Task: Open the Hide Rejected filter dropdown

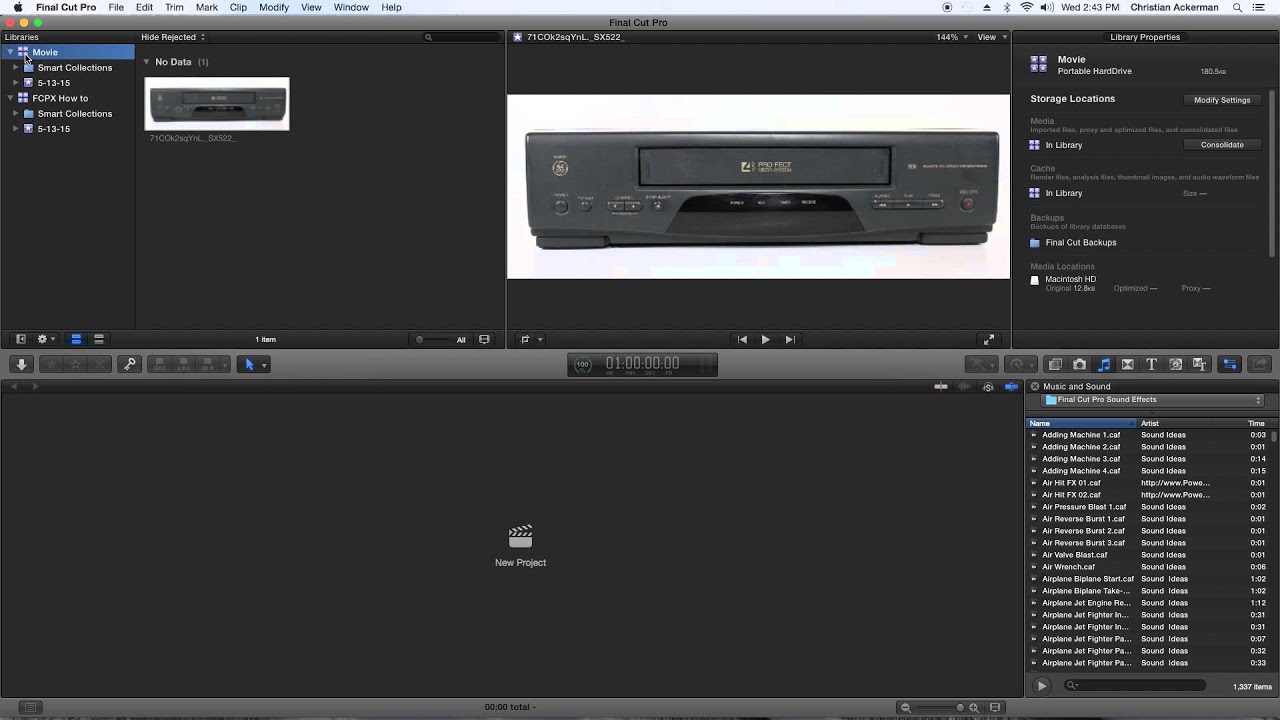Action: click(x=173, y=37)
